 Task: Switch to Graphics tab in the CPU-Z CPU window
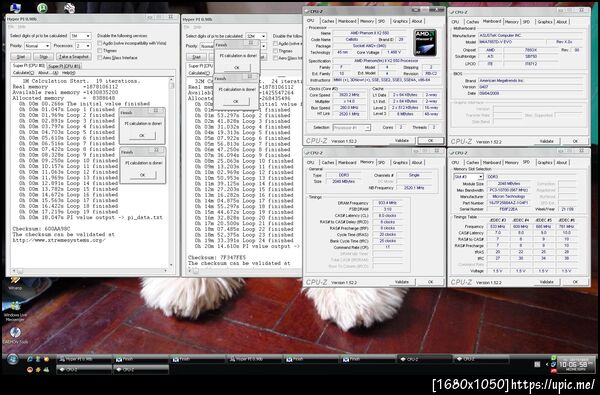coord(400,21)
